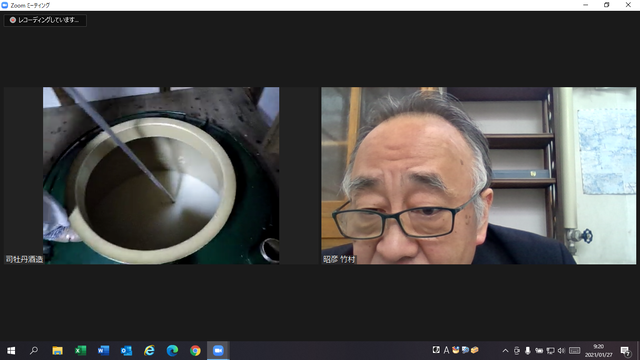This screenshot has width=640, height=360.
Task: Open the network status tray icon
Action: pos(550,351)
